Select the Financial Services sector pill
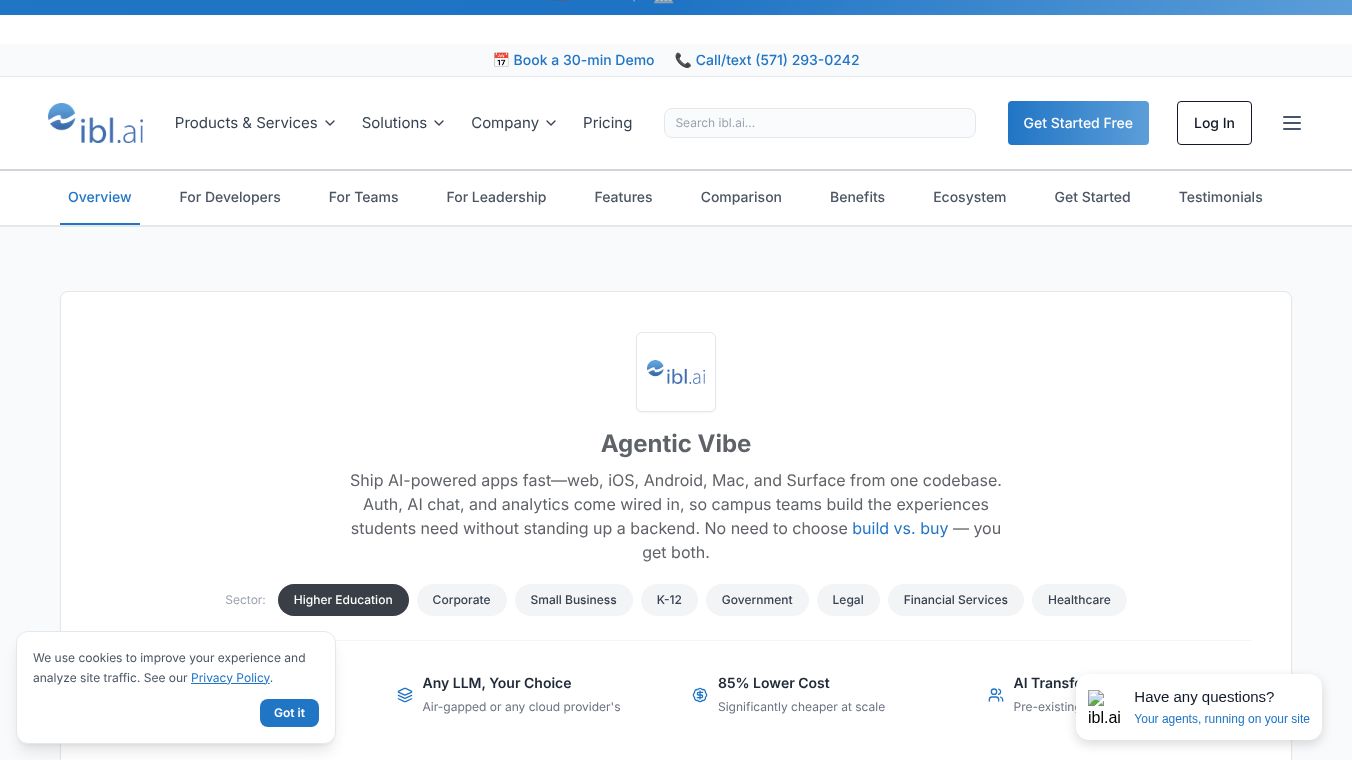Image resolution: width=1352 pixels, height=760 pixels. click(956, 600)
